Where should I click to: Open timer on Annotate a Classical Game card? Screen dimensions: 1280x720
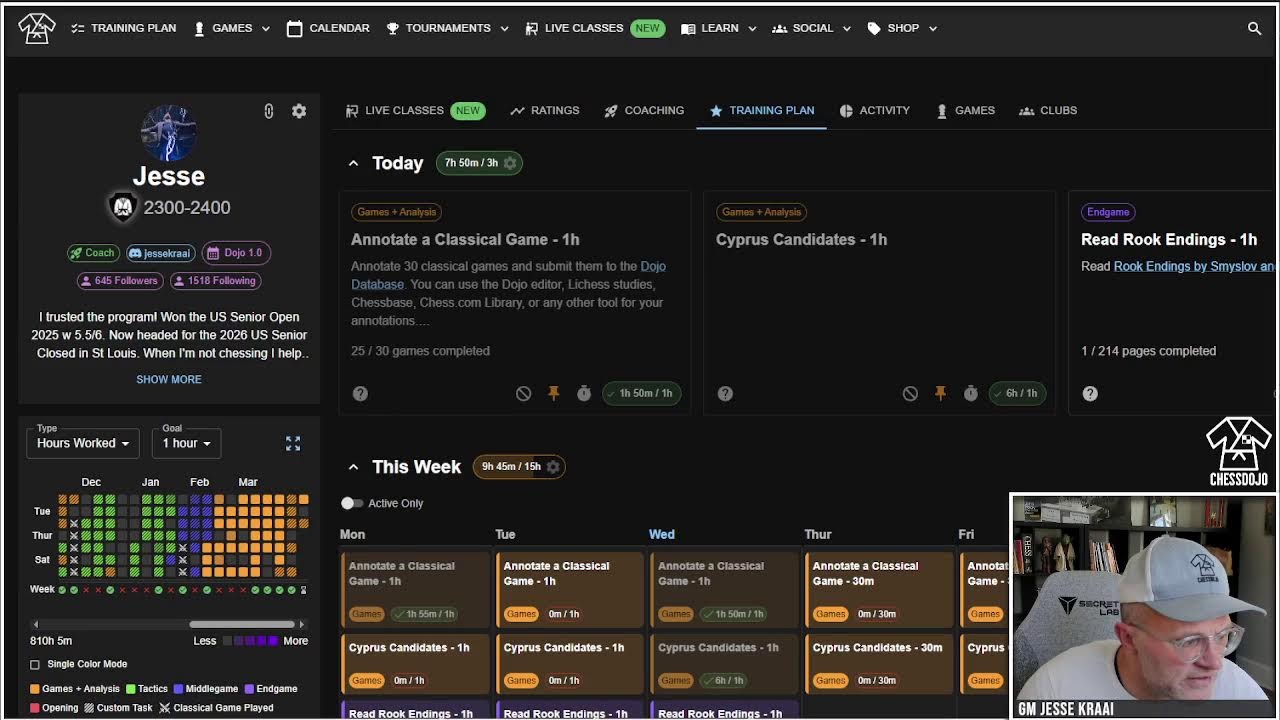(584, 393)
